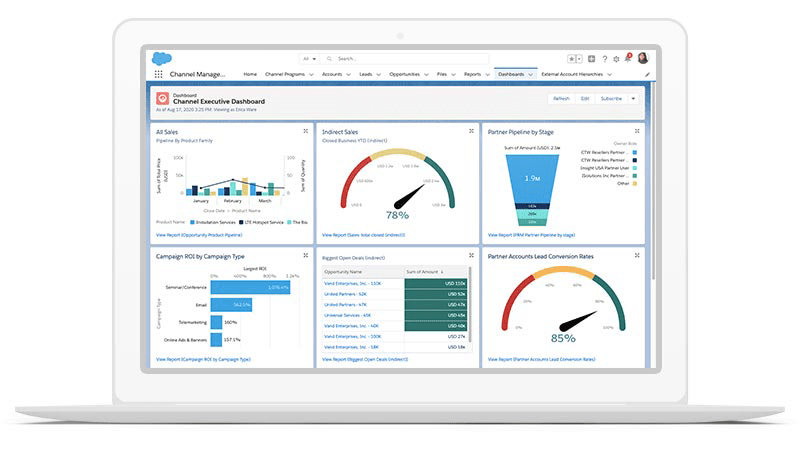This screenshot has width=800, height=450.
Task: Switch to the Files tab
Action: (x=442, y=74)
